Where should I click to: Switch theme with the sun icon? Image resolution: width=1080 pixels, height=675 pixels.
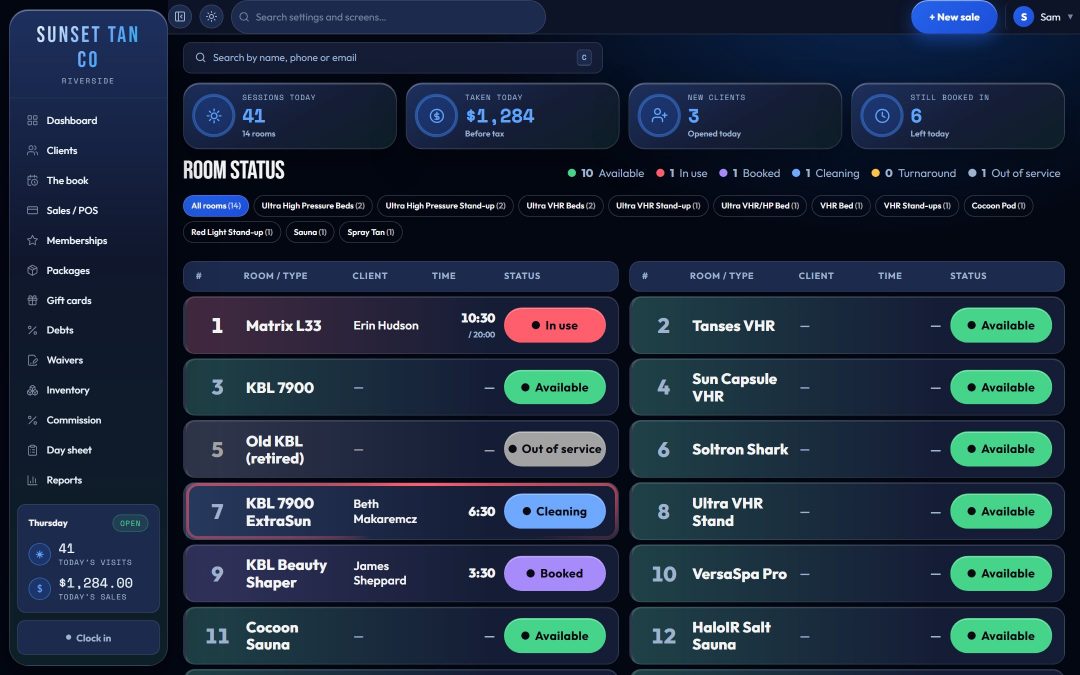[211, 17]
